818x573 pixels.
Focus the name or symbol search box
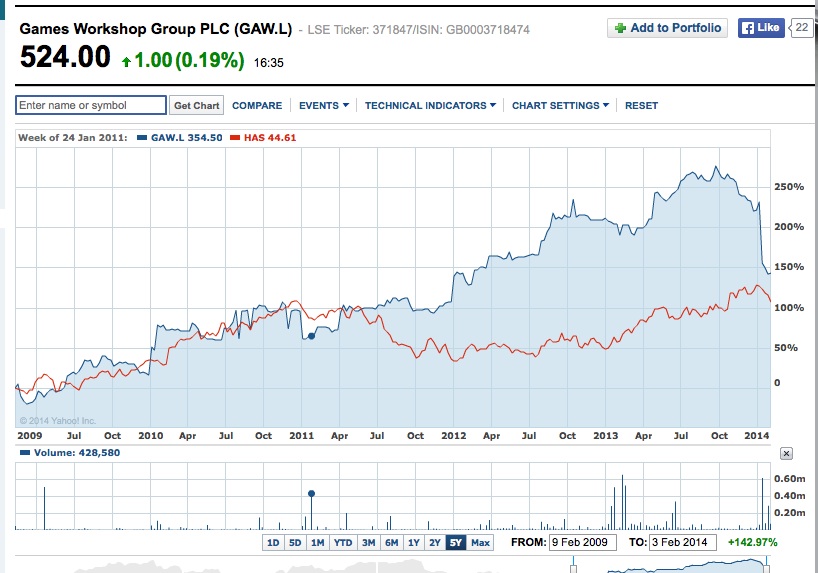(91, 105)
